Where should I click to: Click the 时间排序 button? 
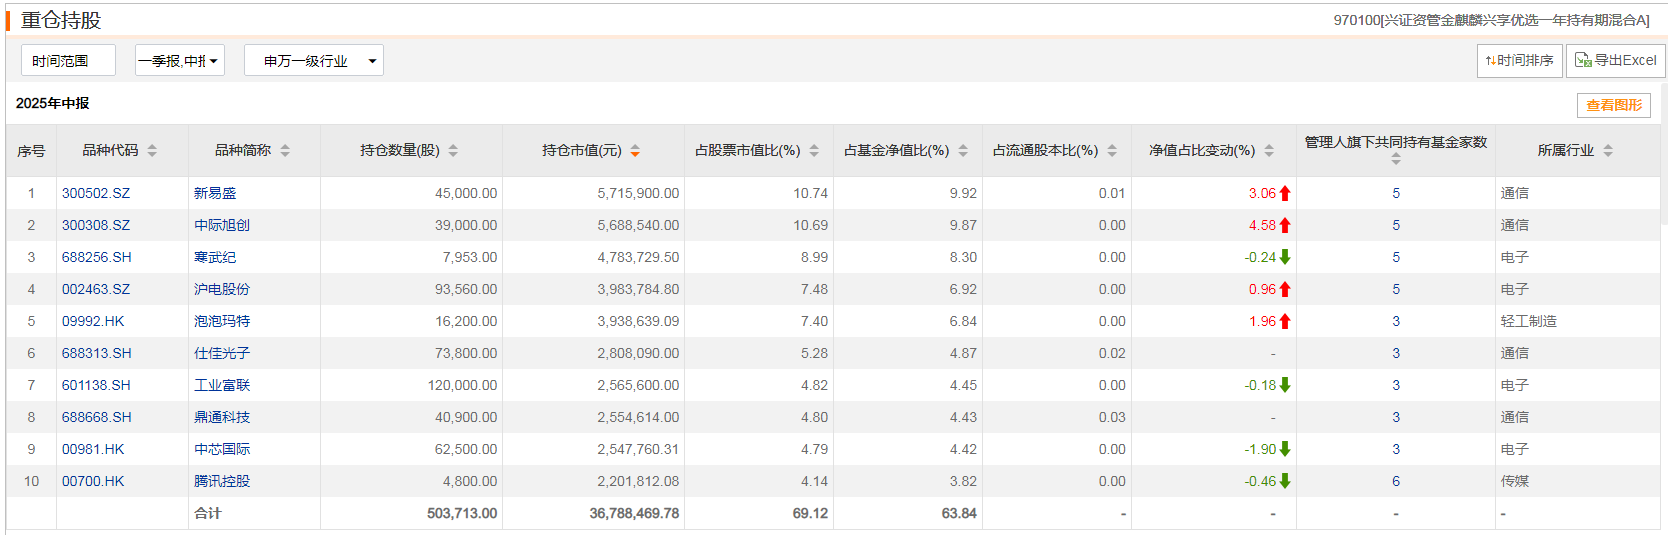(1519, 61)
